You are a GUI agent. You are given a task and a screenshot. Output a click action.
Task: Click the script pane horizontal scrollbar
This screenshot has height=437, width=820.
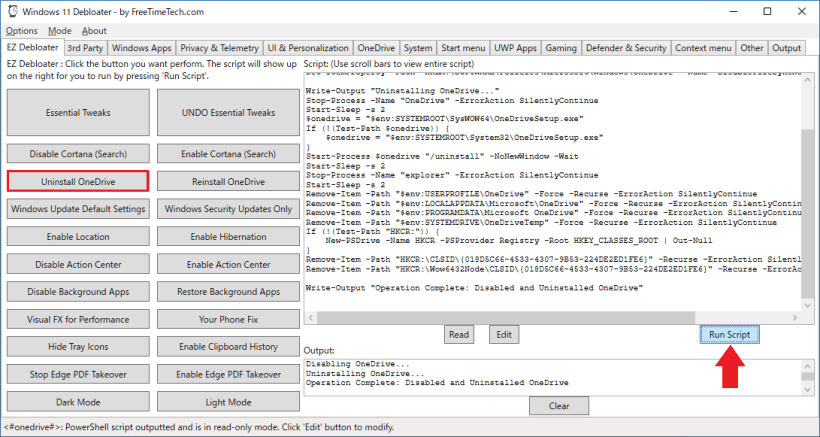[x=550, y=316]
